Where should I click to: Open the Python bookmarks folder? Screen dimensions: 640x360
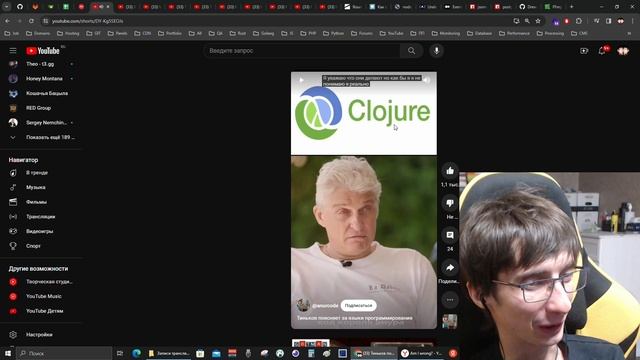click(333, 33)
